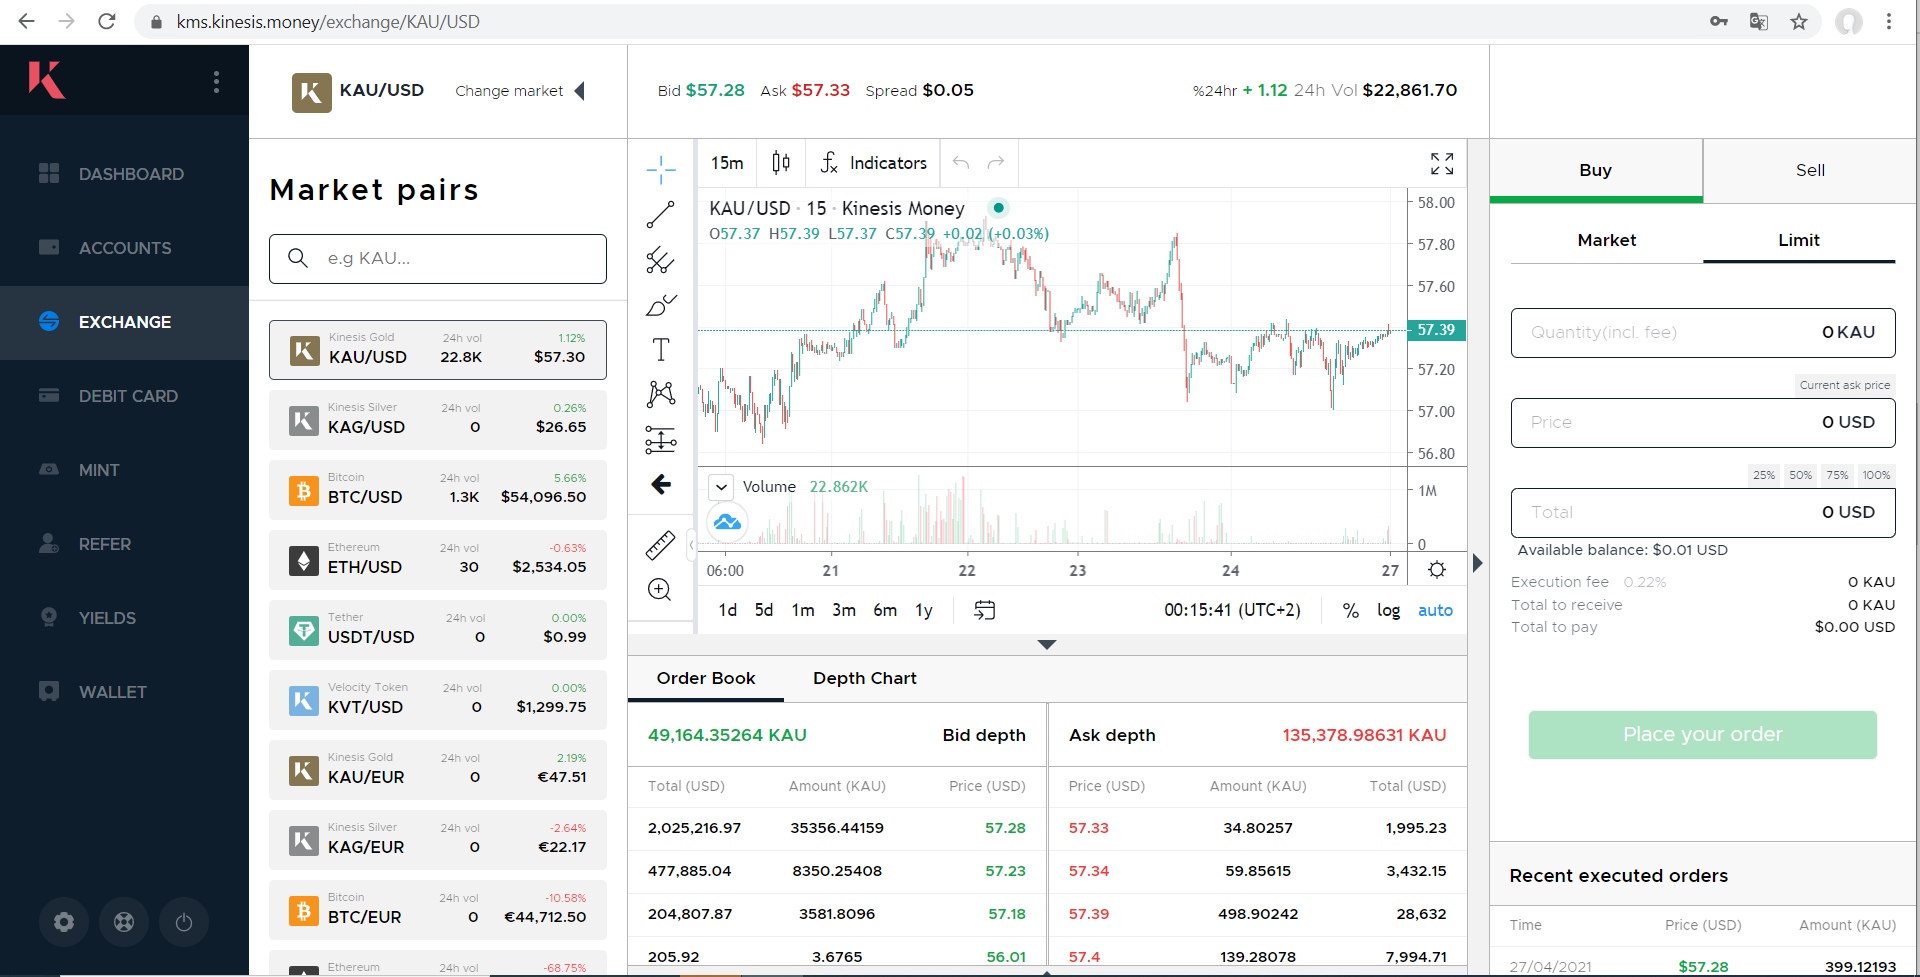Open chart settings gear icon
Image resolution: width=1920 pixels, height=977 pixels.
(1437, 570)
